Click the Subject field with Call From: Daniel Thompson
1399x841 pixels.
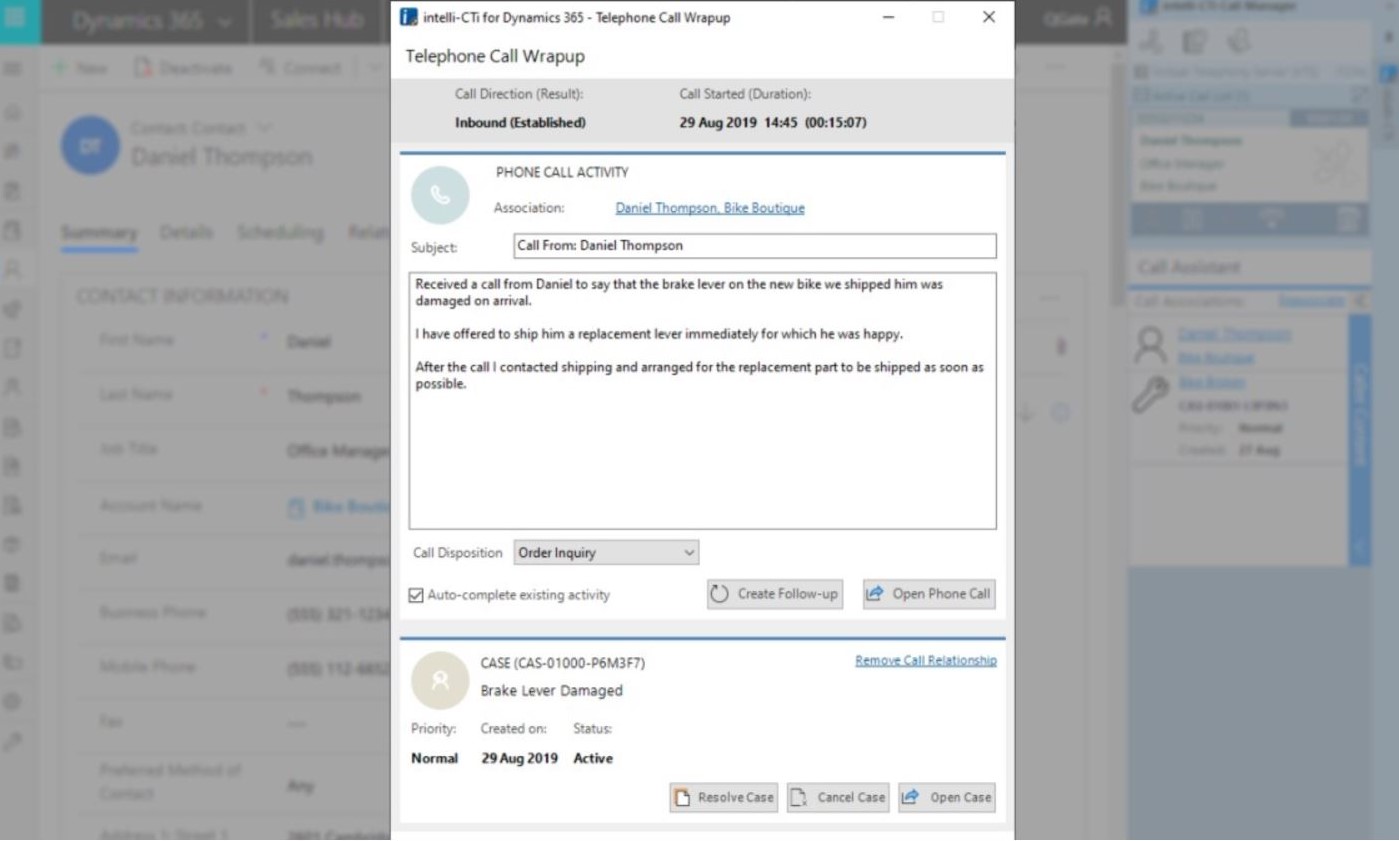pyautogui.click(x=755, y=246)
